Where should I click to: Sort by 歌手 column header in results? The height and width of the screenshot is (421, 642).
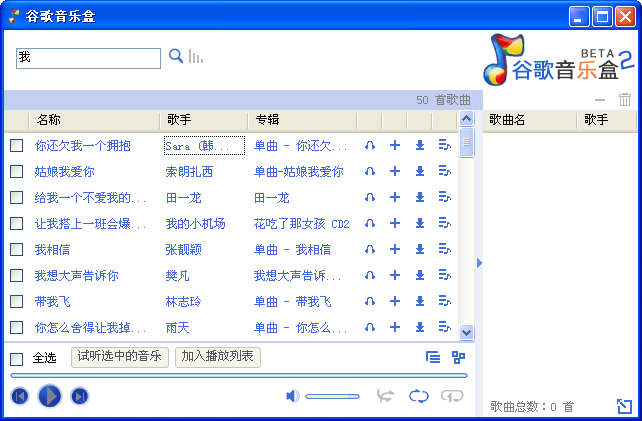(203, 120)
